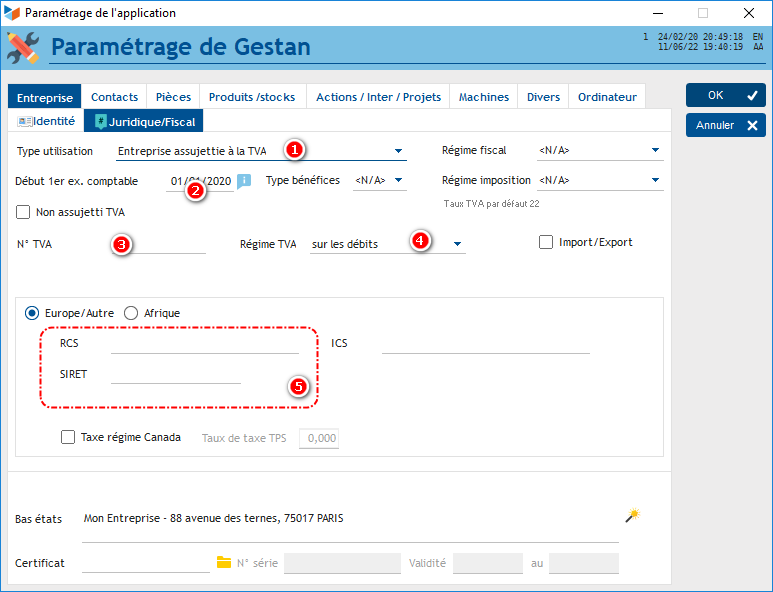Open the Régime fiscal dropdown

click(656, 151)
